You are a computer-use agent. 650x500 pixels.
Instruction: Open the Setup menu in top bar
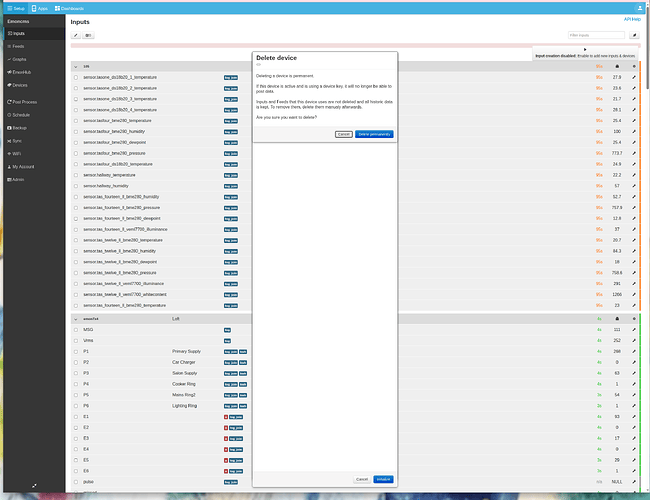[x=16, y=8]
